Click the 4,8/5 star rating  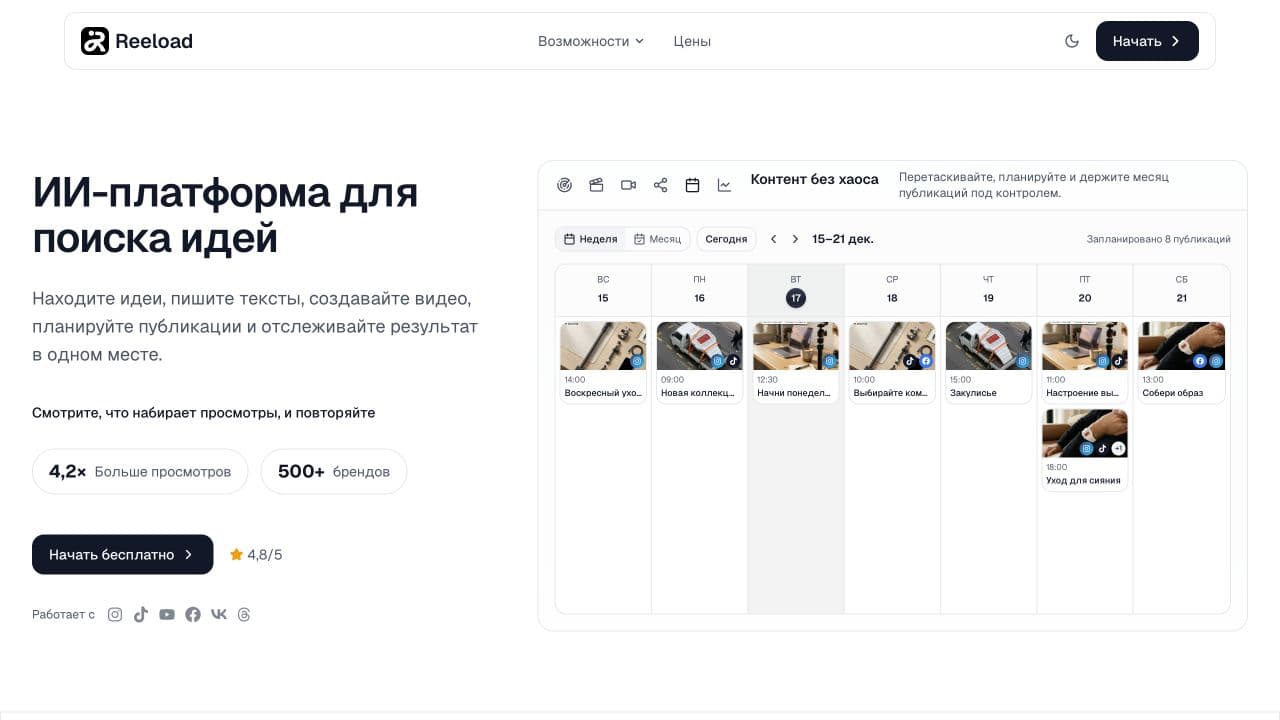tap(256, 554)
